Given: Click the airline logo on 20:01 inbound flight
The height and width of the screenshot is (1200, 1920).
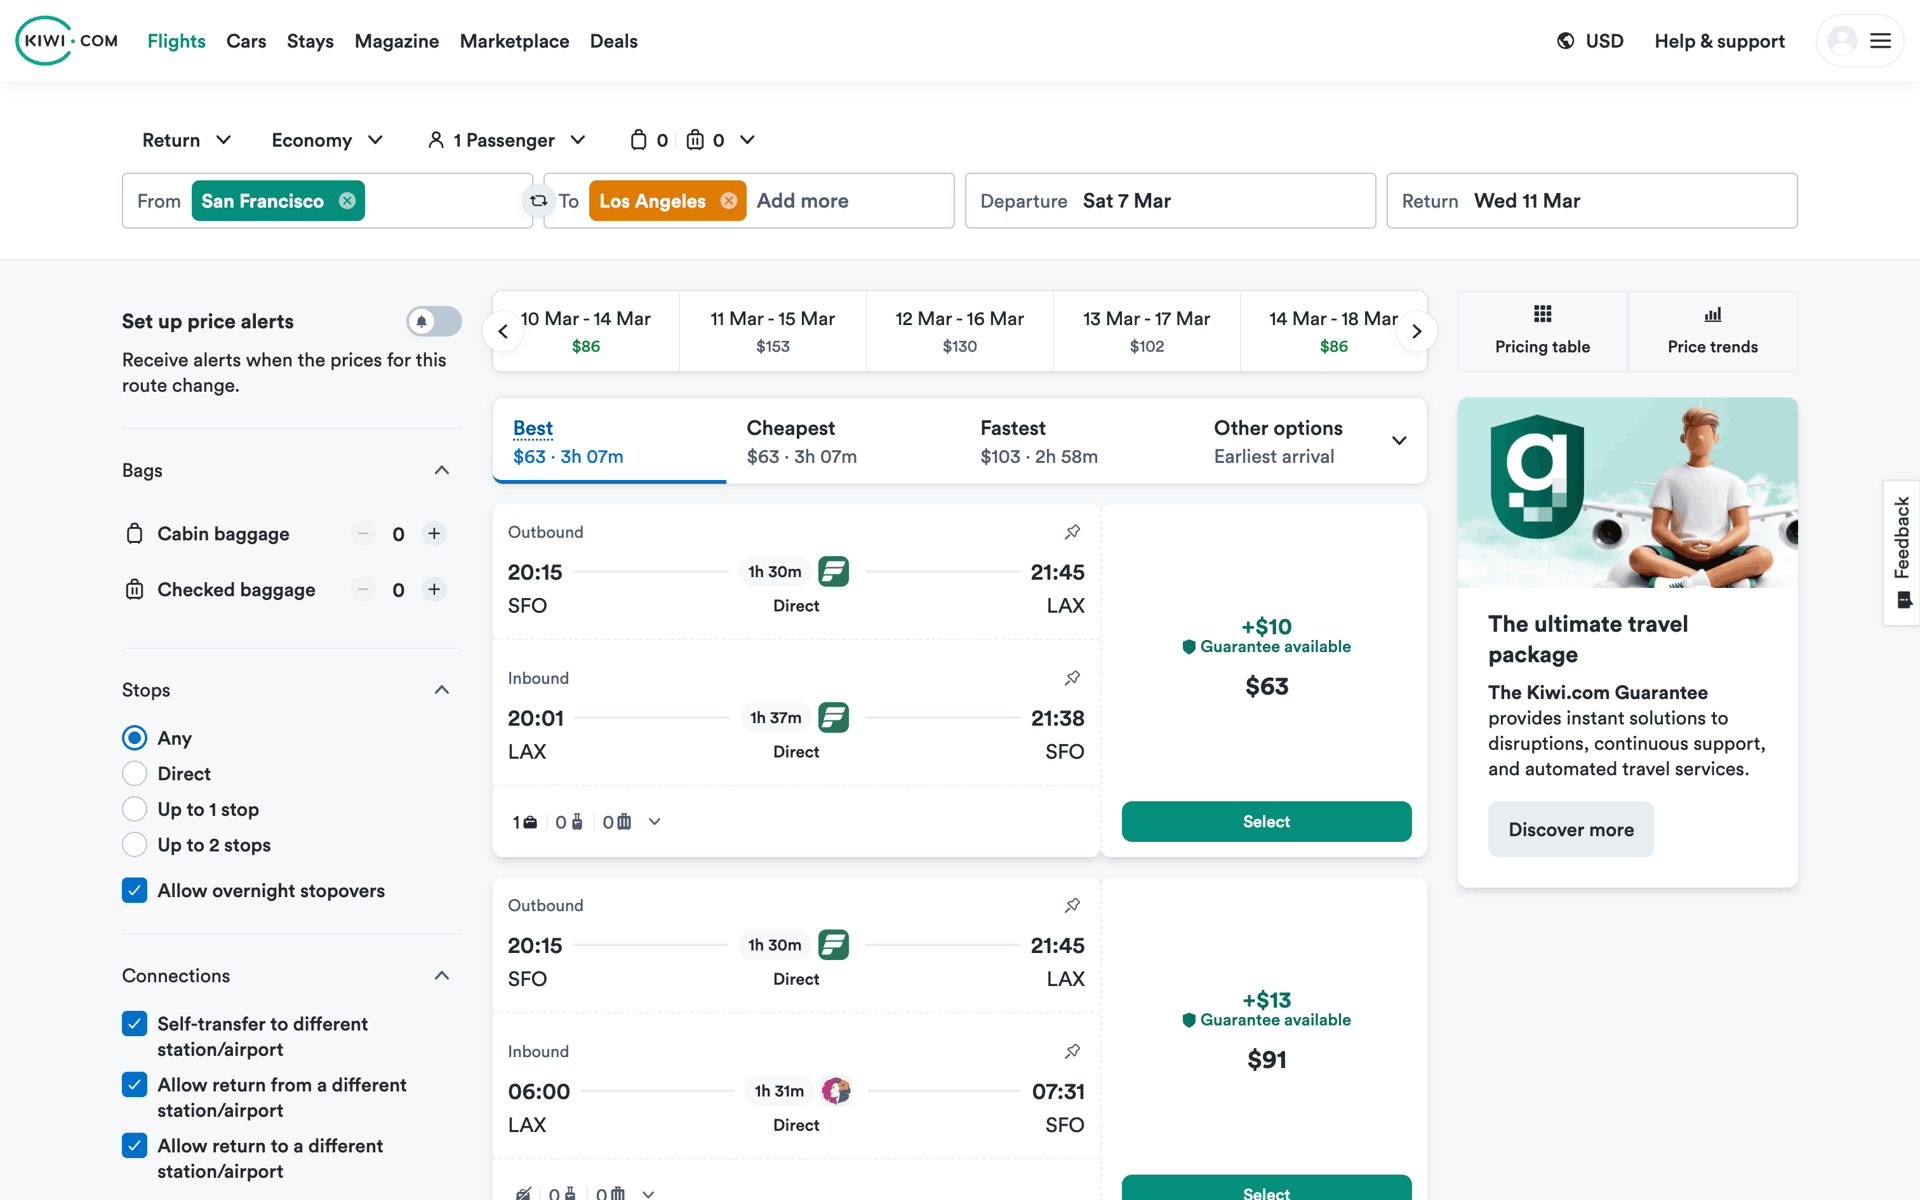Looking at the screenshot, I should [833, 718].
